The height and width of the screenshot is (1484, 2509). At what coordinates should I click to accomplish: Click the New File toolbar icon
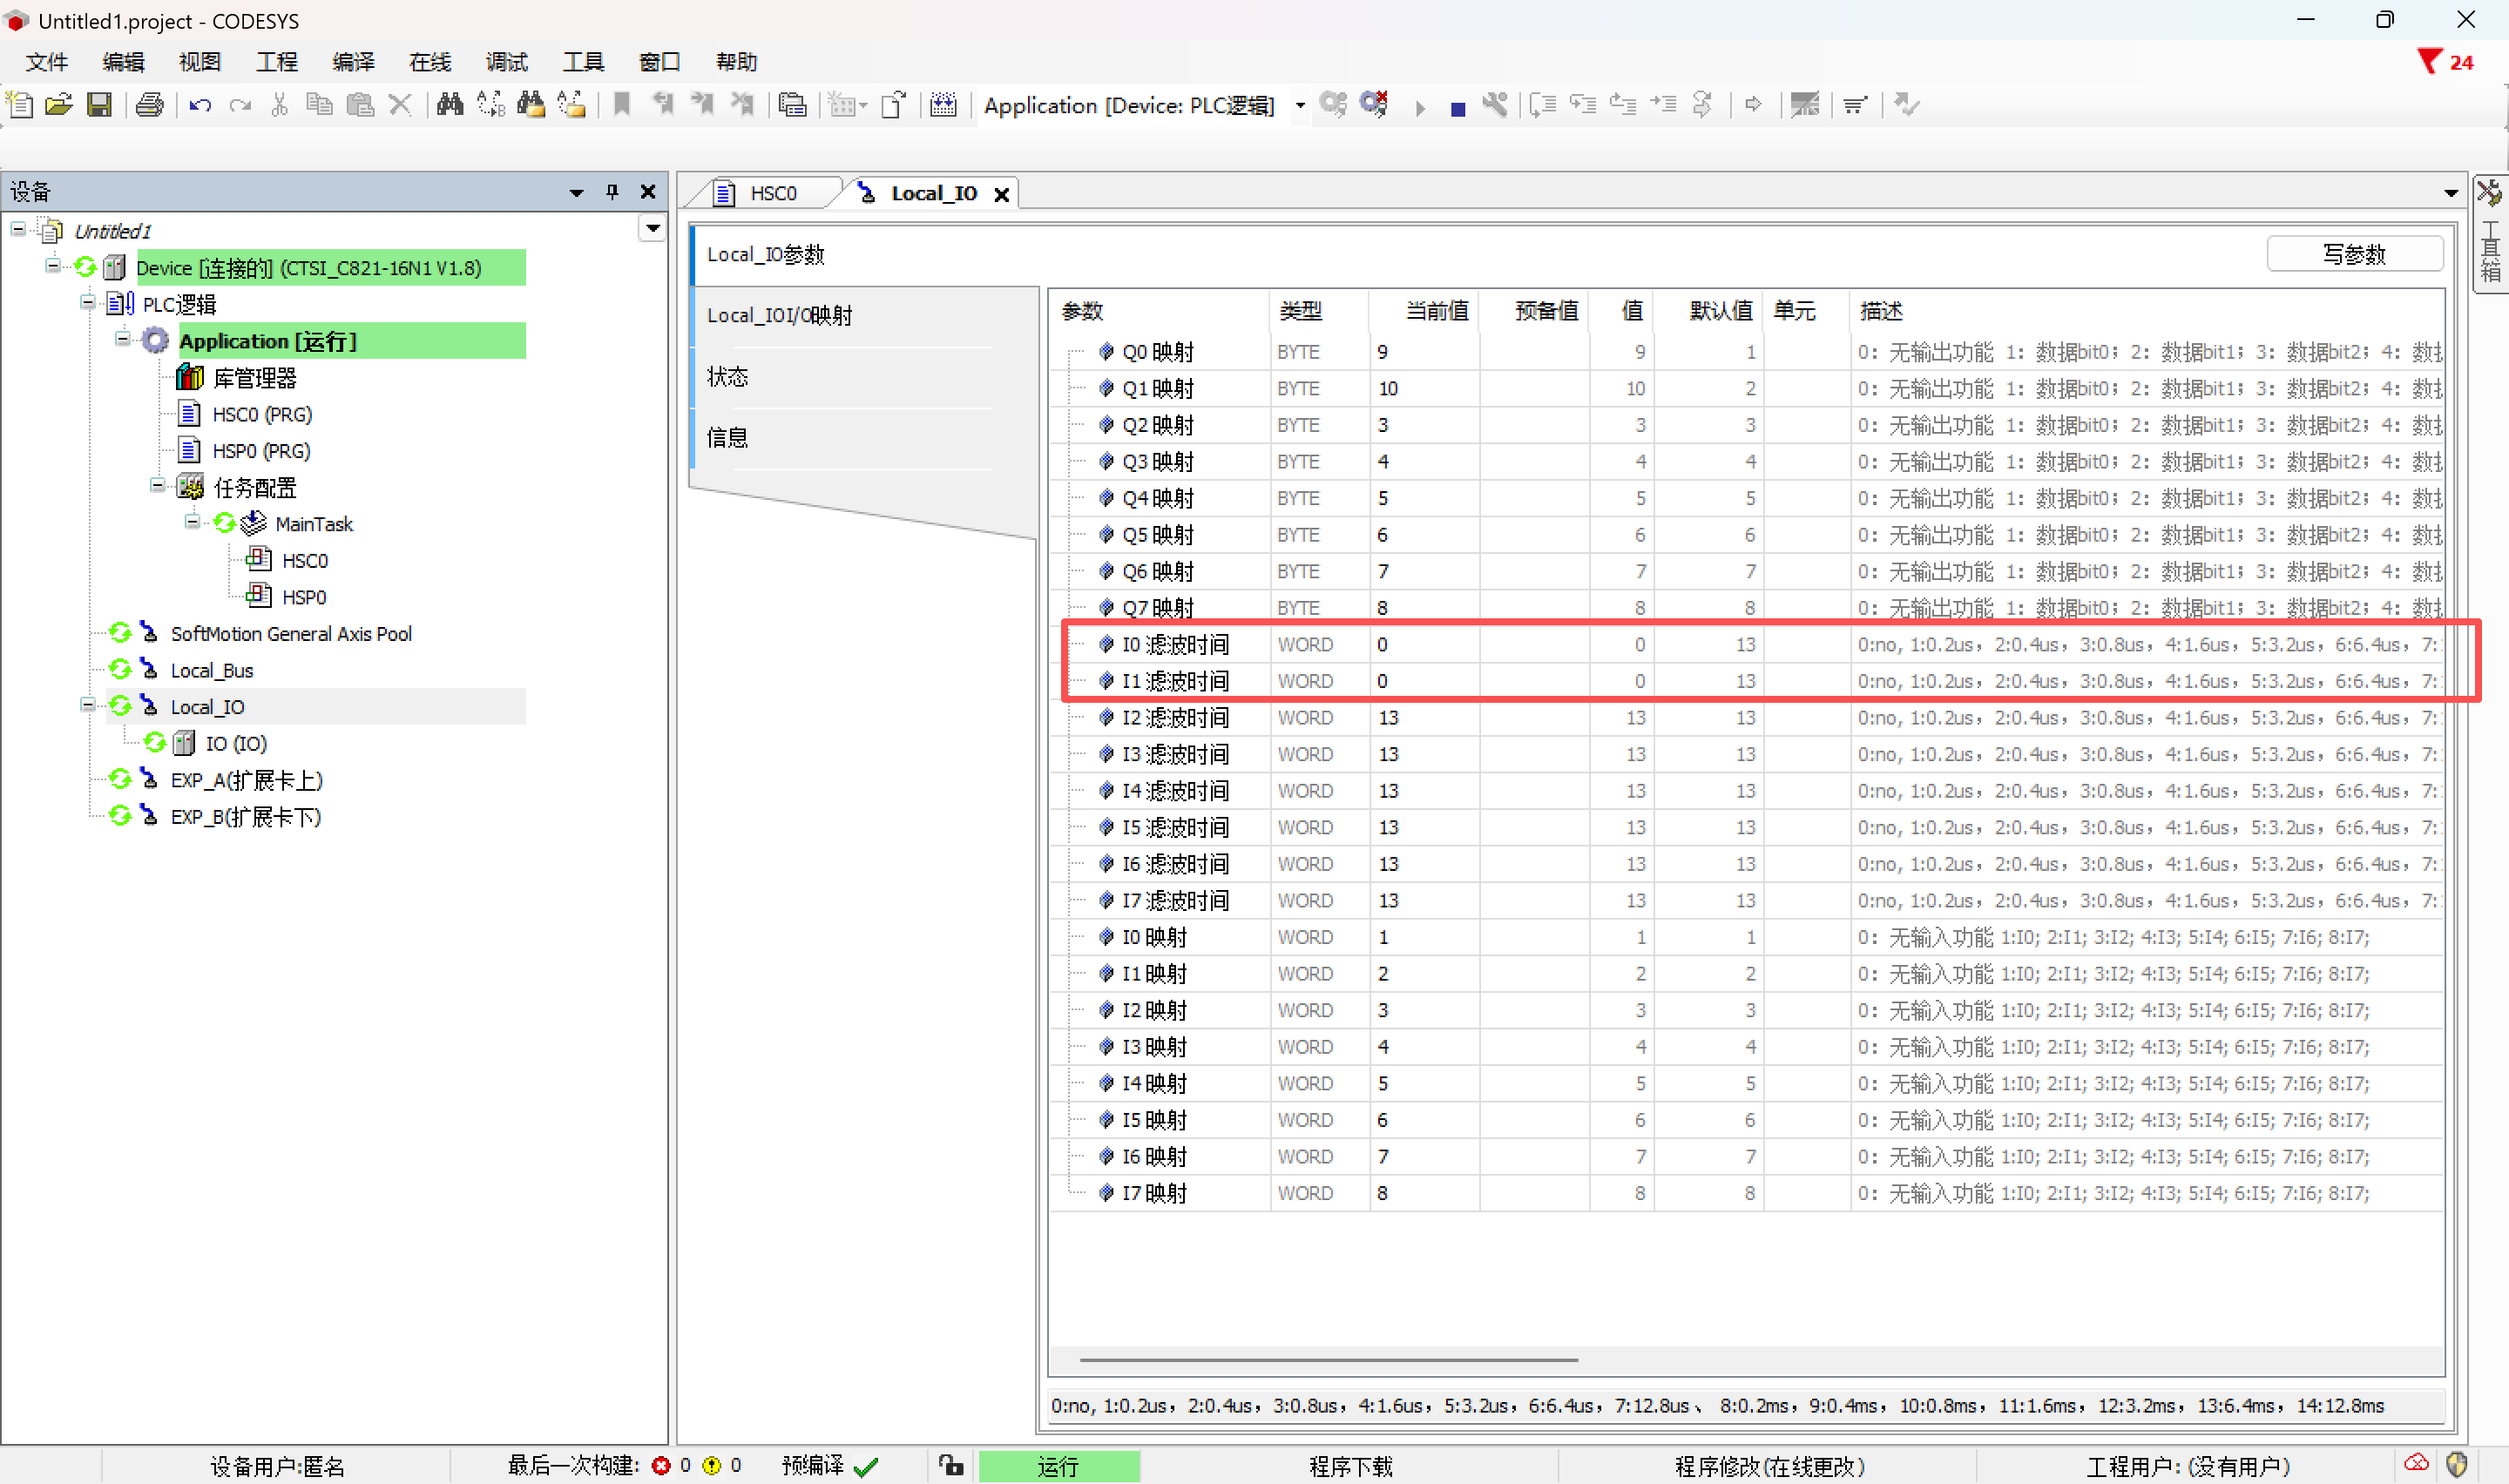pyautogui.click(x=20, y=105)
